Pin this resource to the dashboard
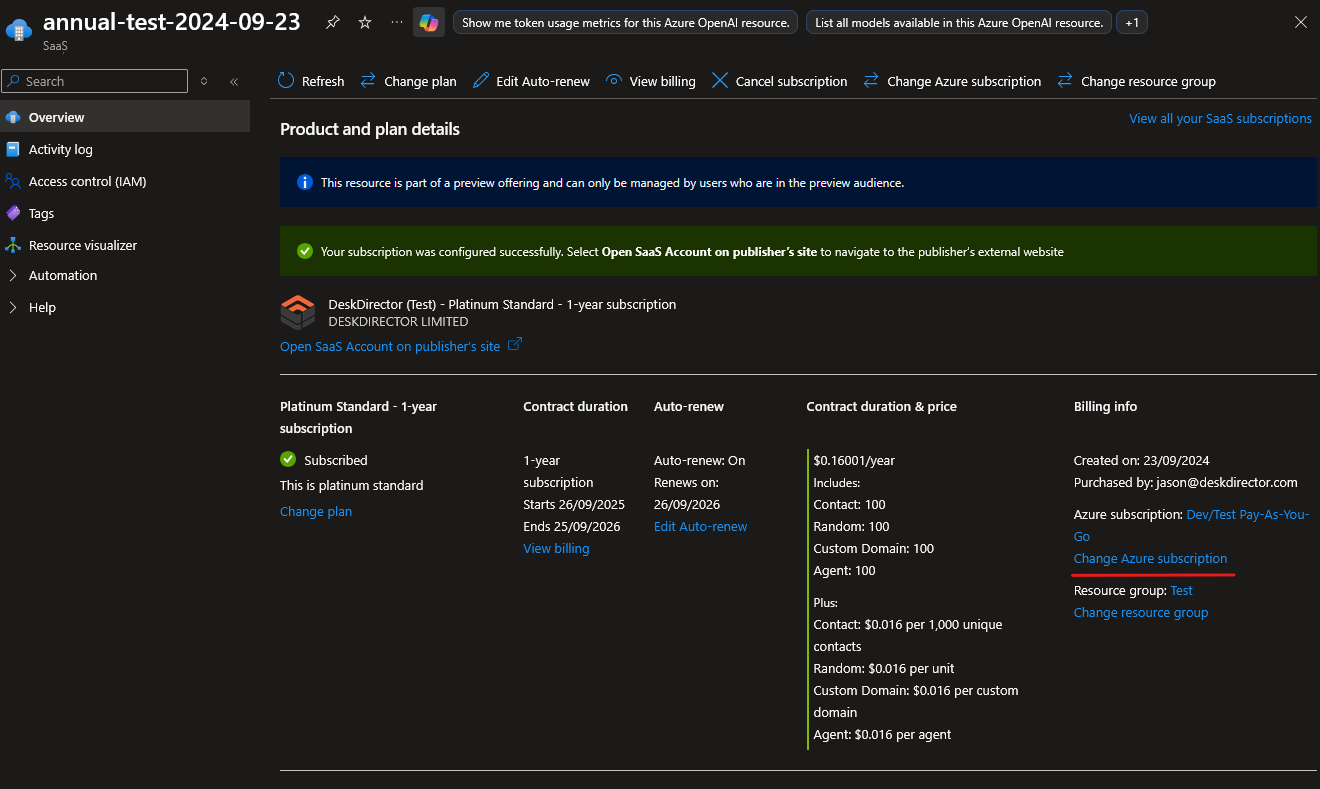This screenshot has width=1320, height=789. (x=333, y=22)
